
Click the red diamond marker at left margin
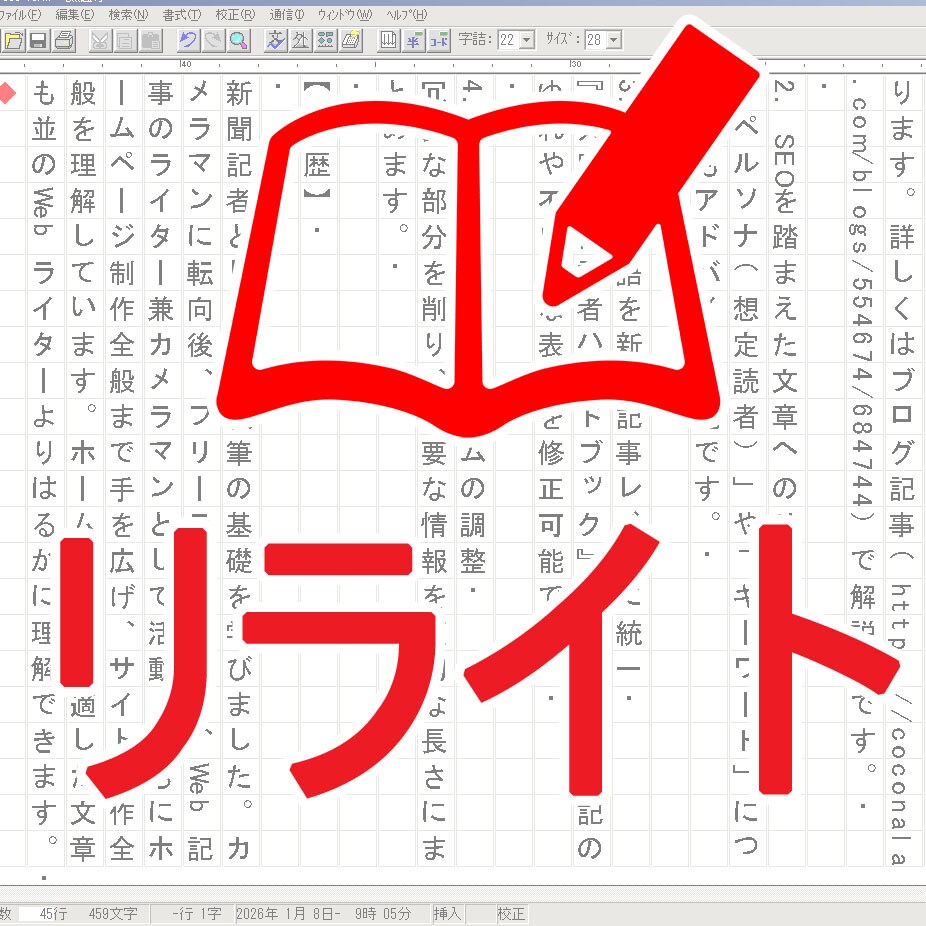[7, 93]
